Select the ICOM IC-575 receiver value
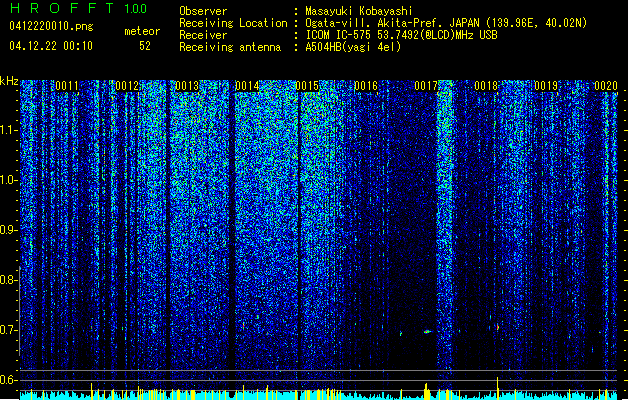Image resolution: width=629 pixels, height=400 pixels. [x=401, y=35]
